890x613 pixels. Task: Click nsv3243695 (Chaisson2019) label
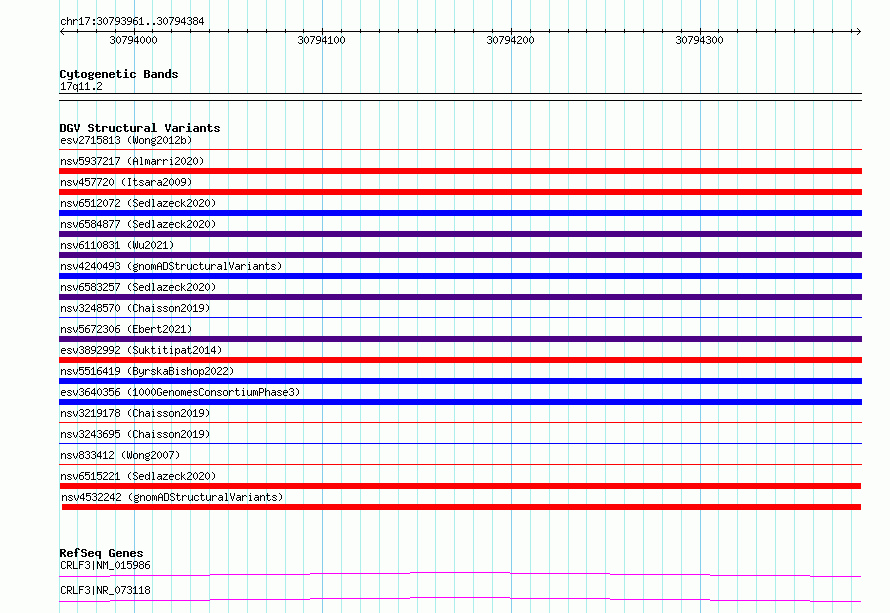pyautogui.click(x=135, y=434)
